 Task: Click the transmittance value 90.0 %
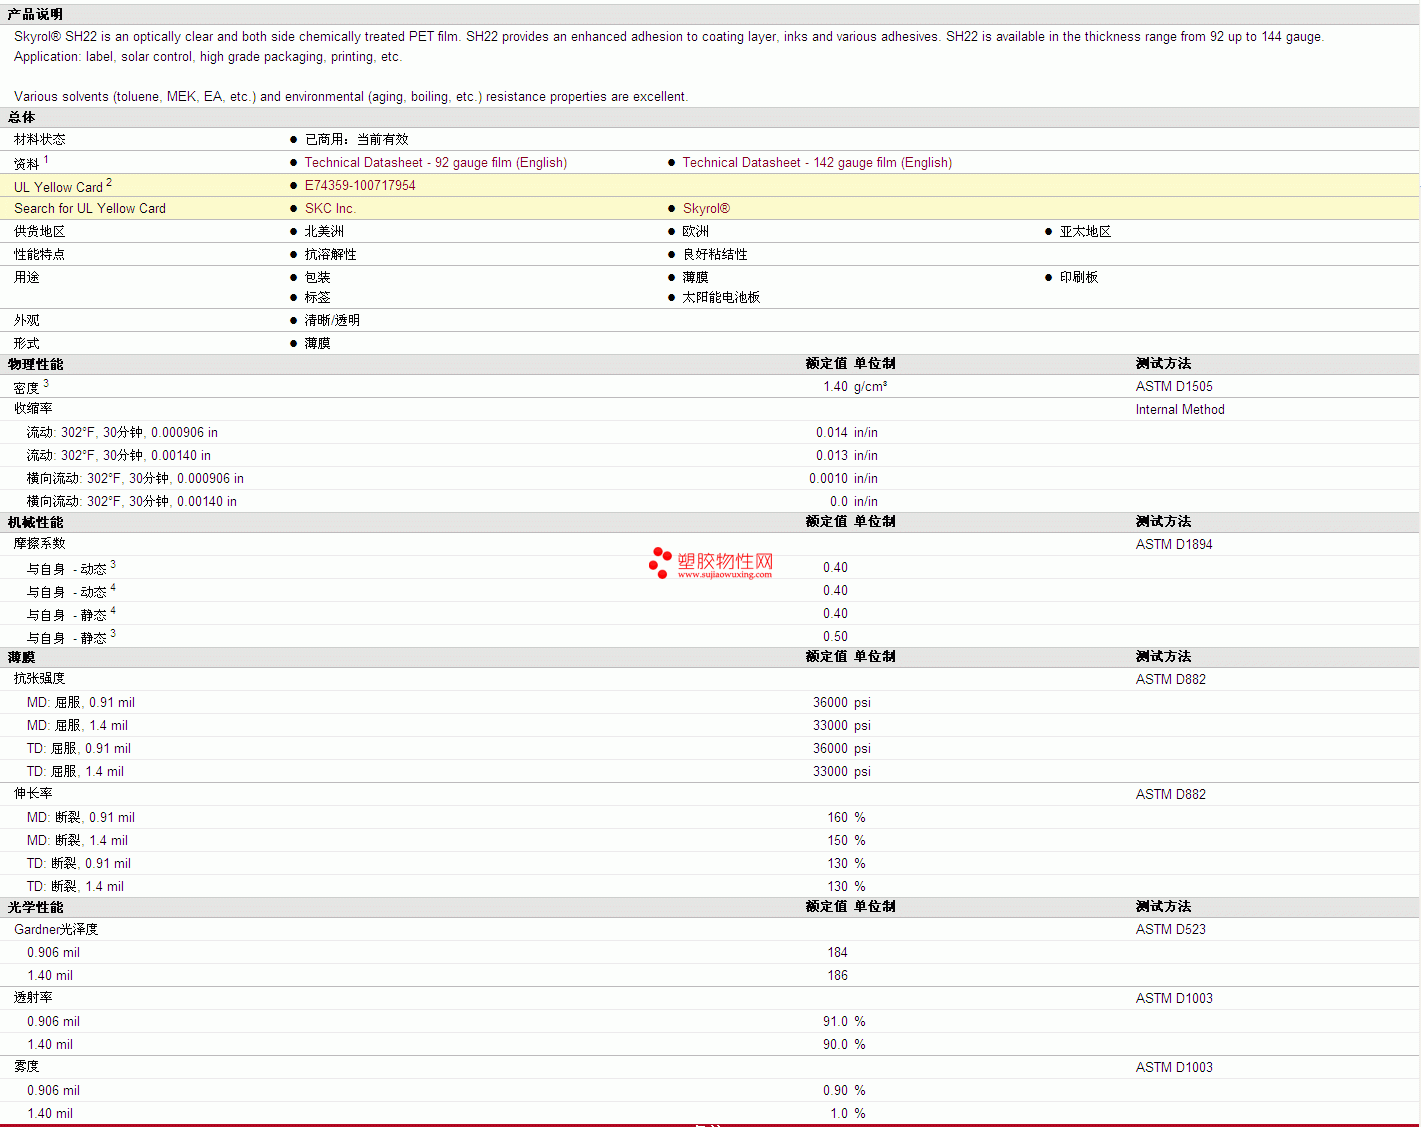pos(844,1045)
